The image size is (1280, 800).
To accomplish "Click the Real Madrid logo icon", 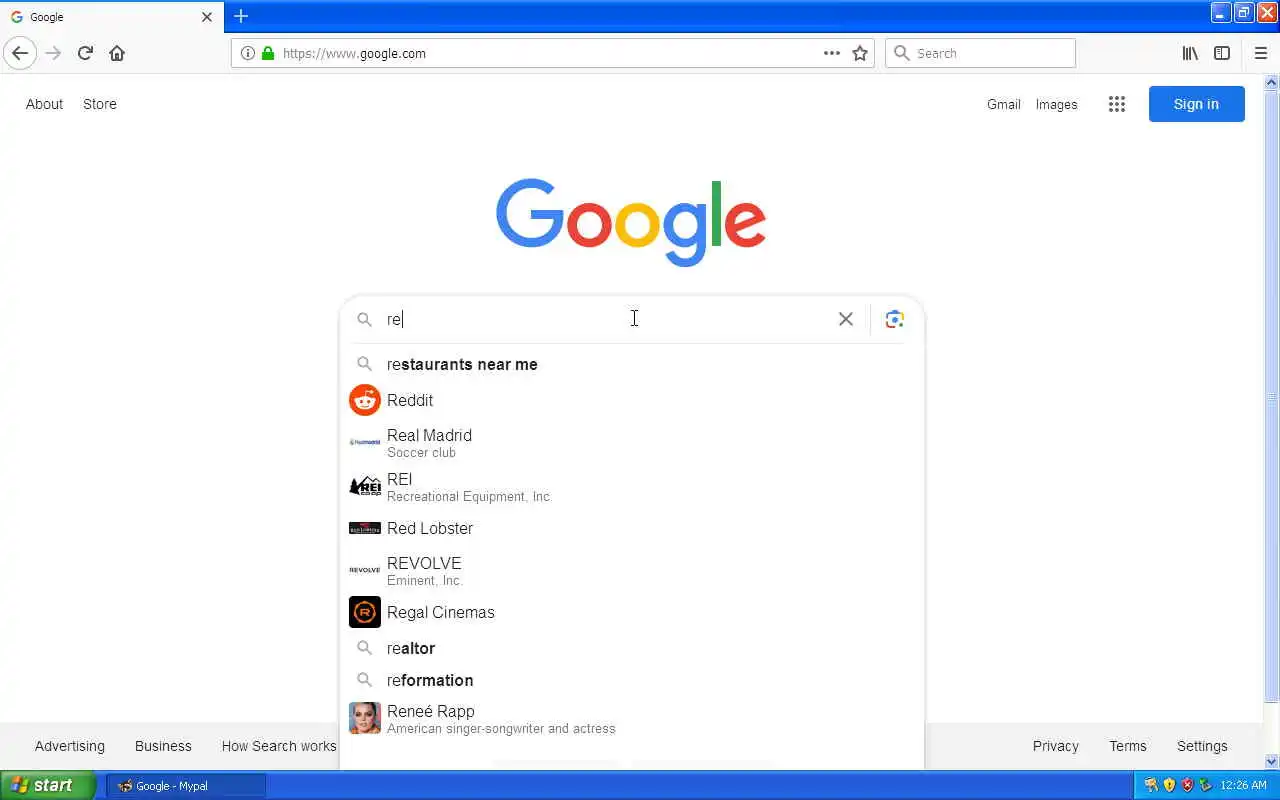I will click(x=365, y=442).
